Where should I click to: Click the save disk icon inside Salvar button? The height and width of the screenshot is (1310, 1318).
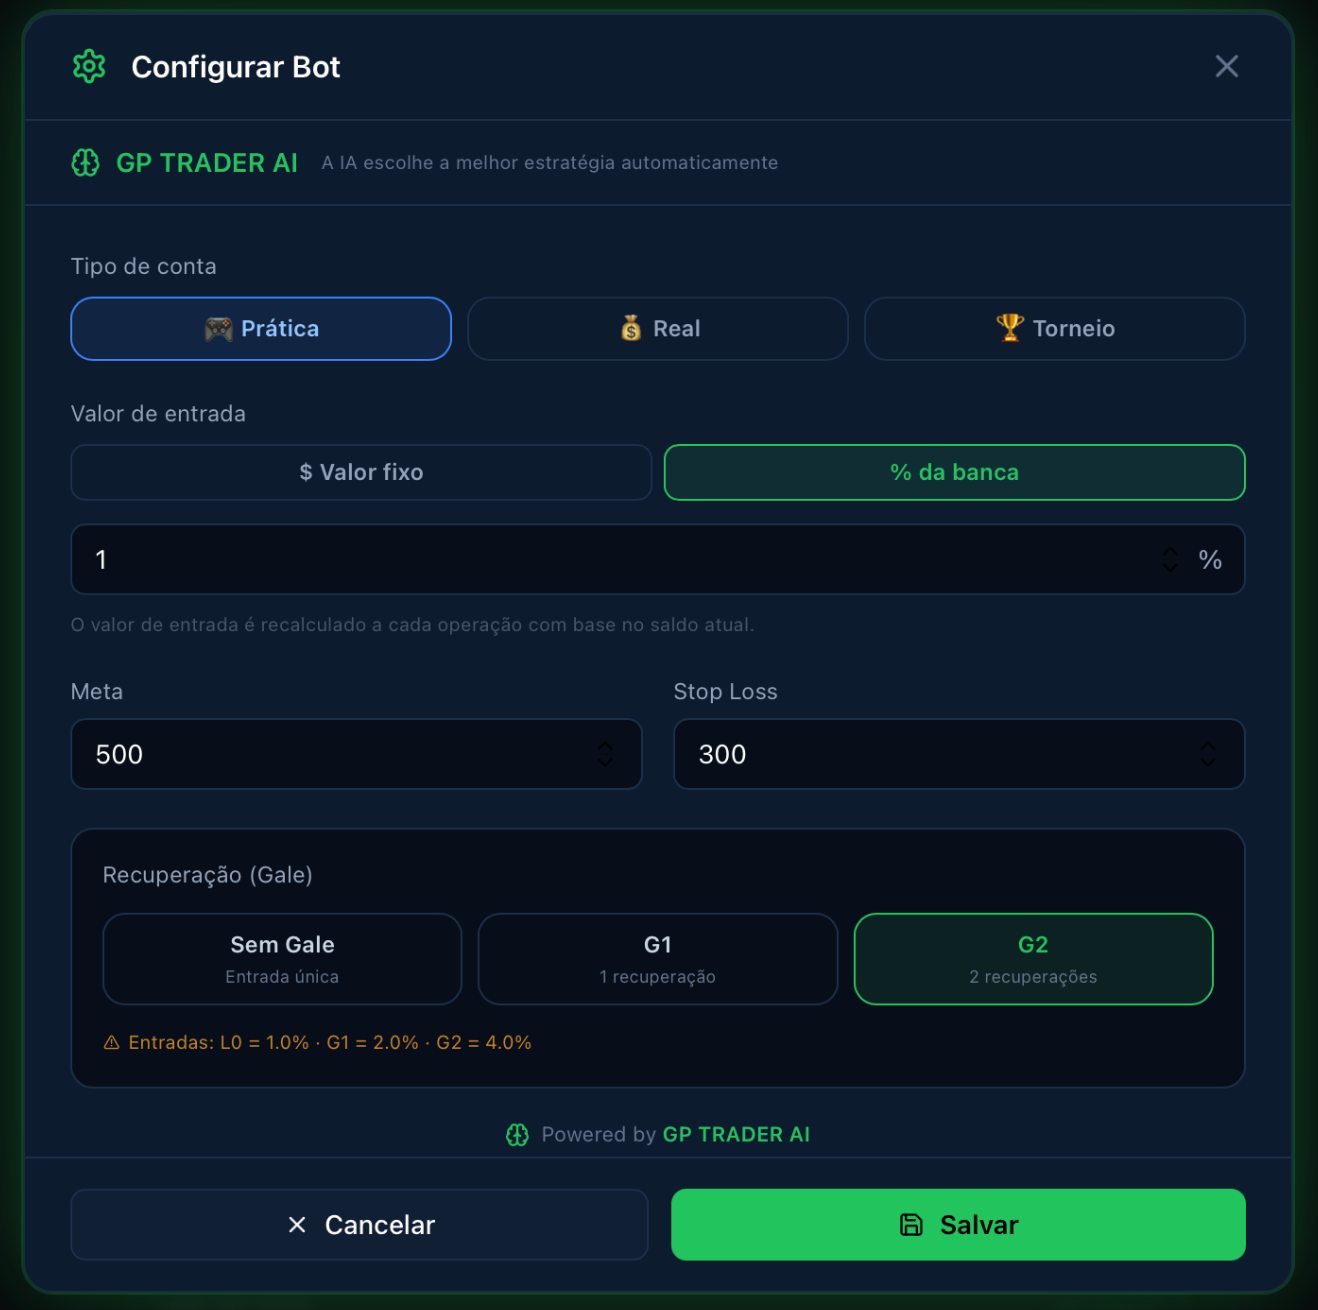[x=911, y=1224]
